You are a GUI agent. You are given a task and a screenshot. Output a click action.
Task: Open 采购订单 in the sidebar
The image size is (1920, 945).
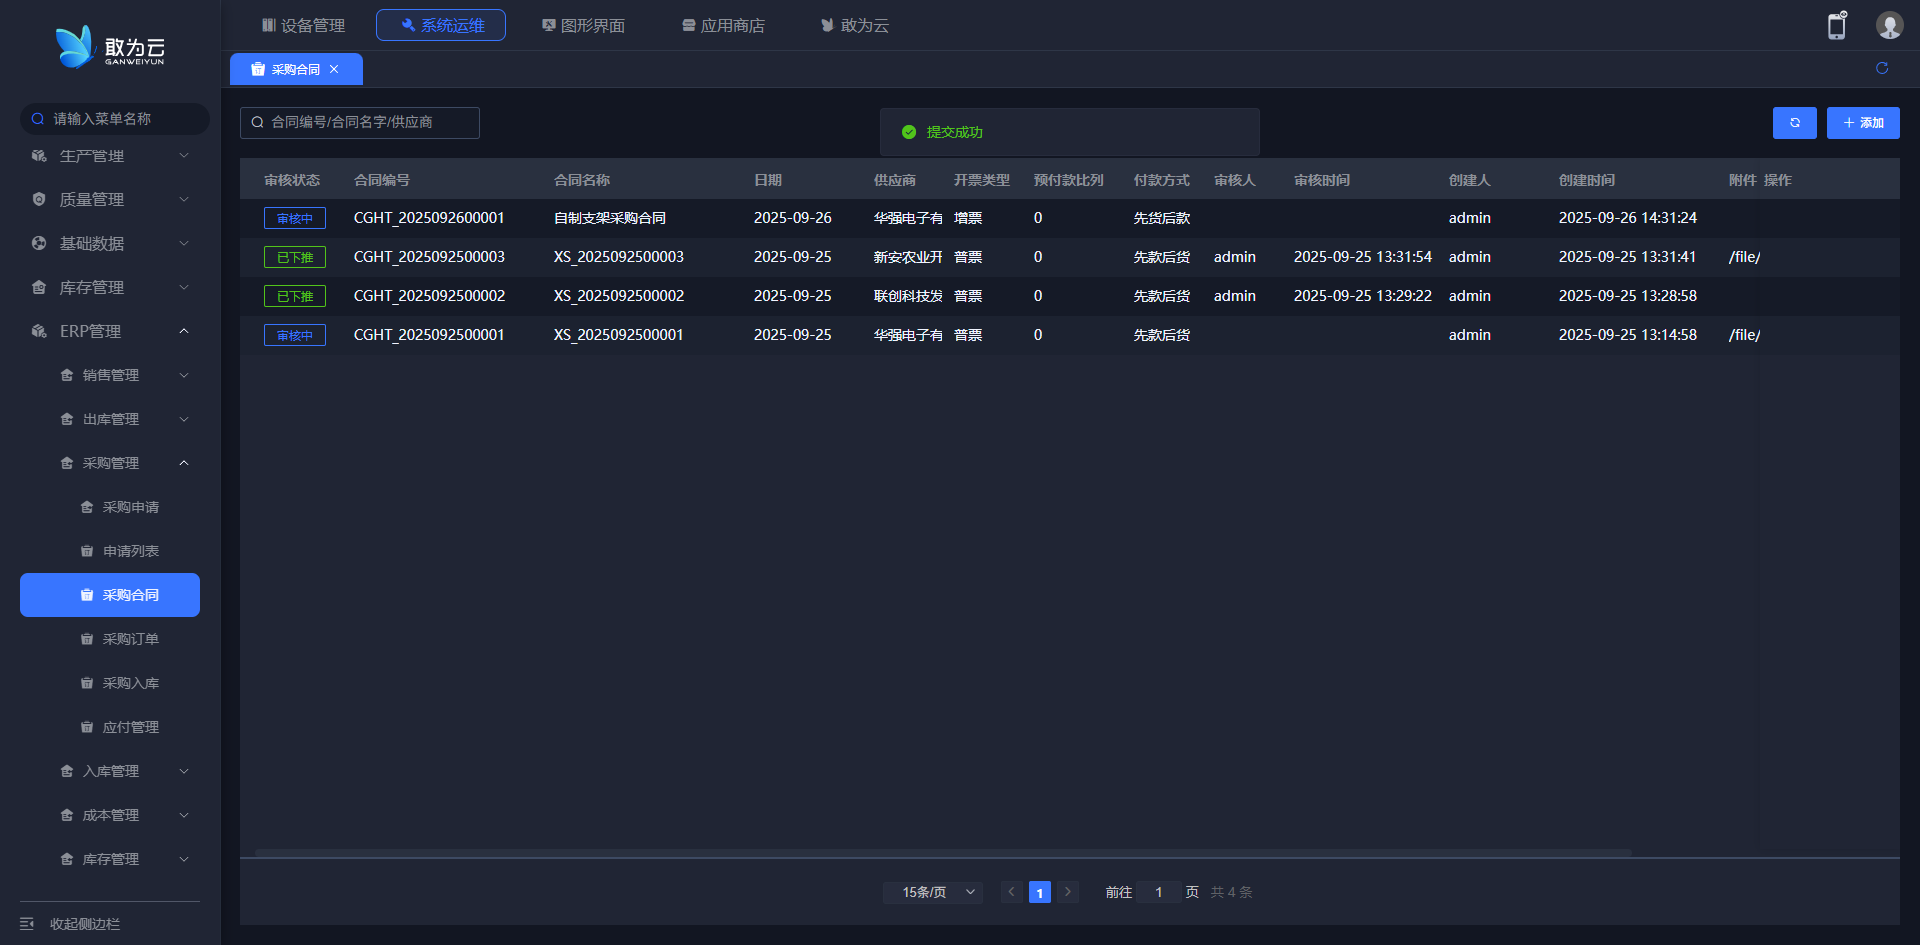pyautogui.click(x=130, y=639)
